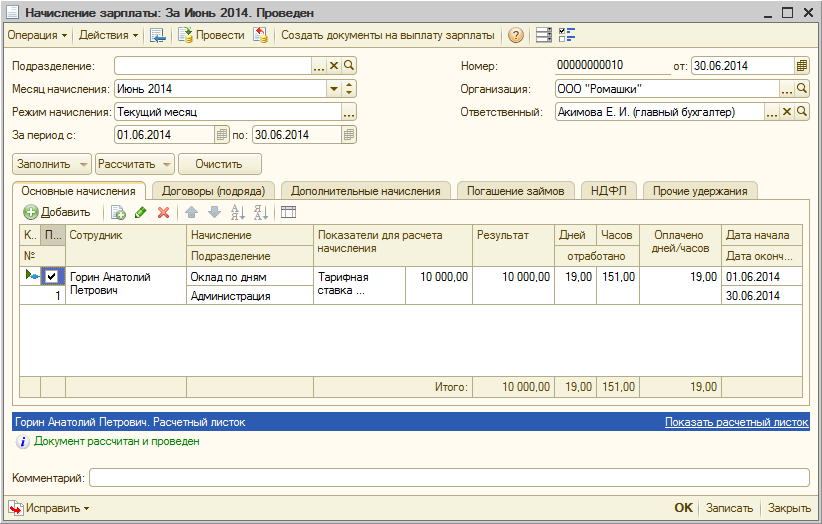Switch to Погашение займов tab
Image resolution: width=822 pixels, height=524 pixels.
(515, 191)
